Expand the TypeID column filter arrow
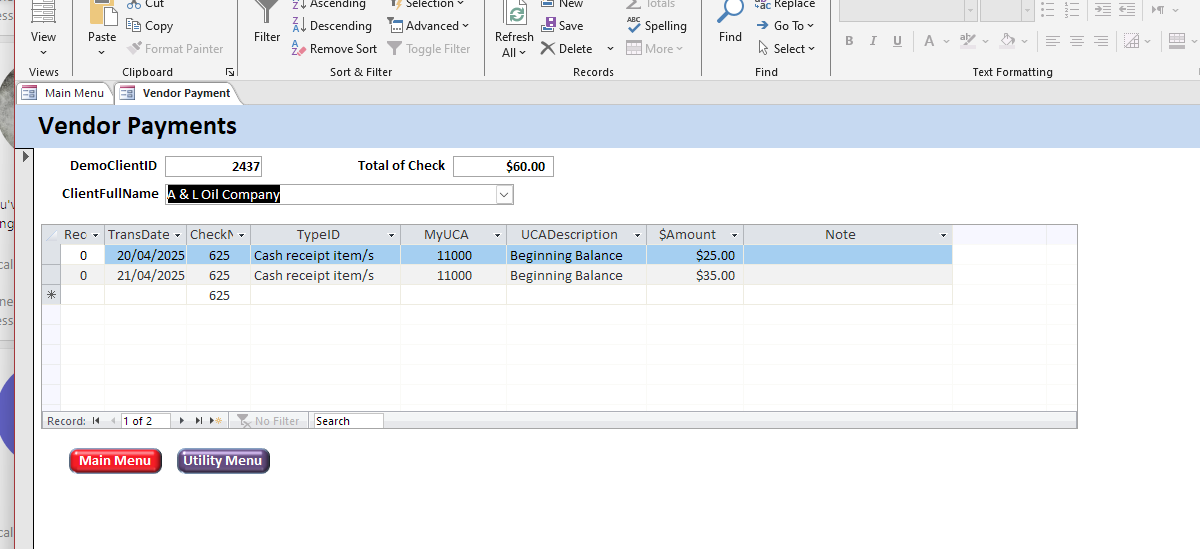 390,235
